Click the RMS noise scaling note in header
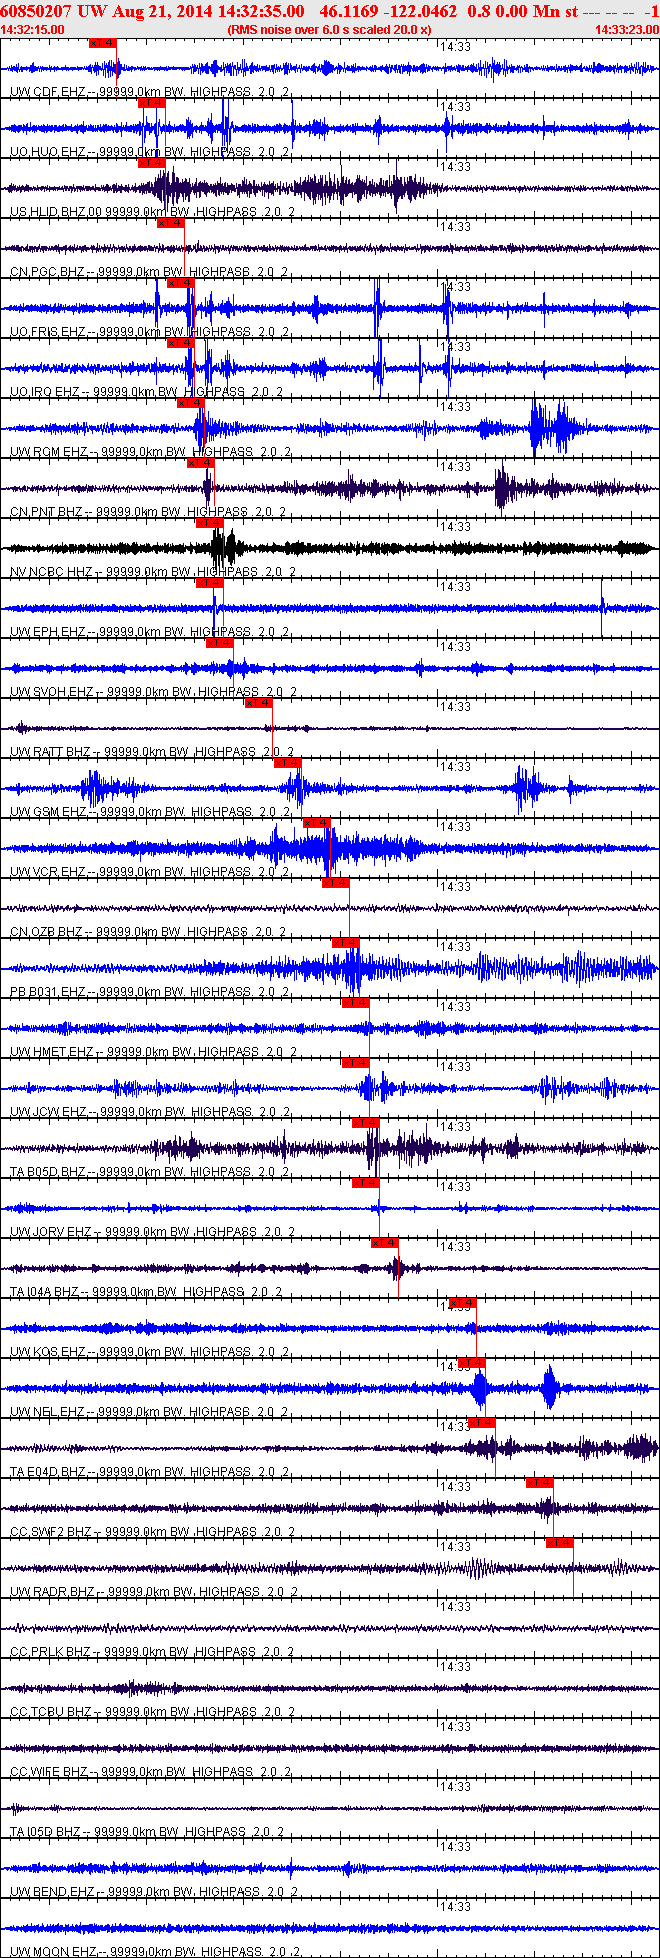The image size is (660, 1958). point(329,29)
